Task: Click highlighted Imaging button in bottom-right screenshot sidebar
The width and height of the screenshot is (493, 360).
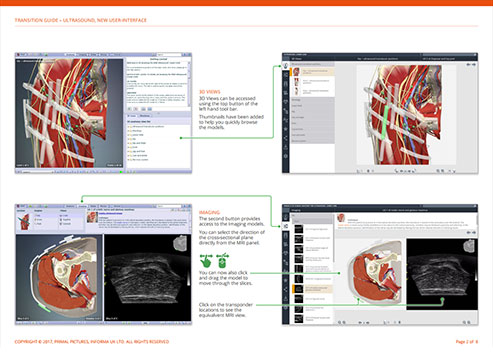Action: click(x=286, y=226)
